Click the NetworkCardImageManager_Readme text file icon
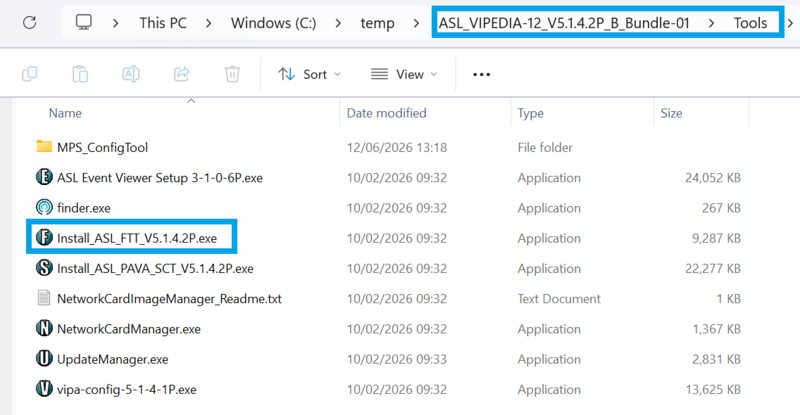This screenshot has height=415, width=800. pos(44,298)
